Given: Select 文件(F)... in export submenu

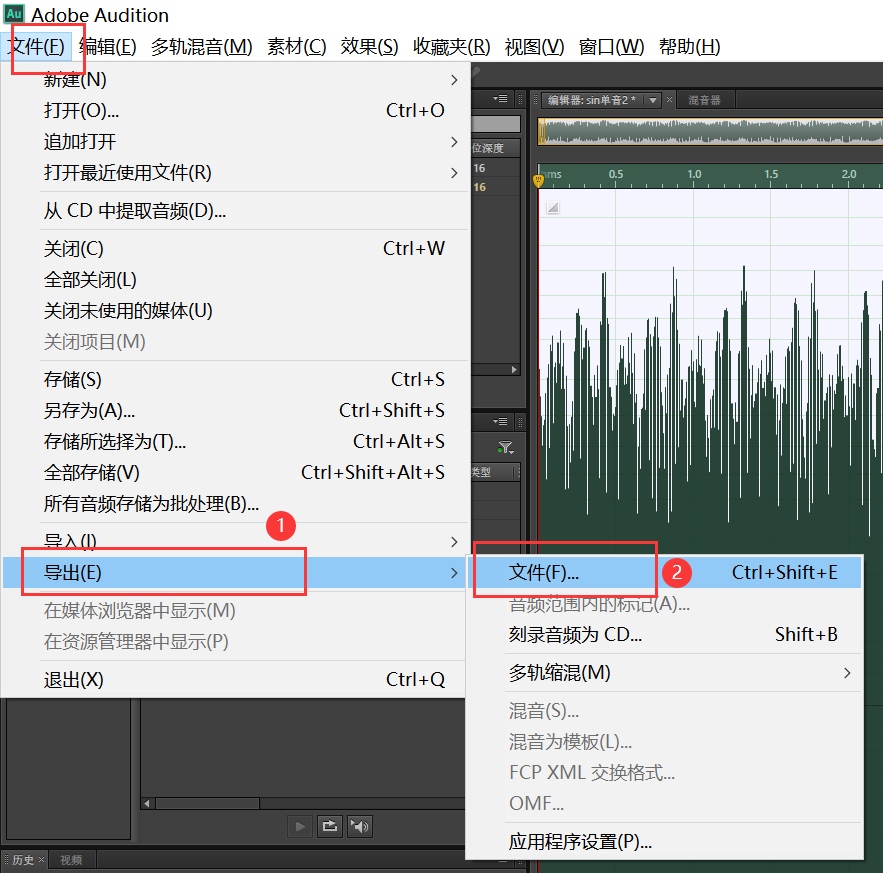Looking at the screenshot, I should click(665, 572).
